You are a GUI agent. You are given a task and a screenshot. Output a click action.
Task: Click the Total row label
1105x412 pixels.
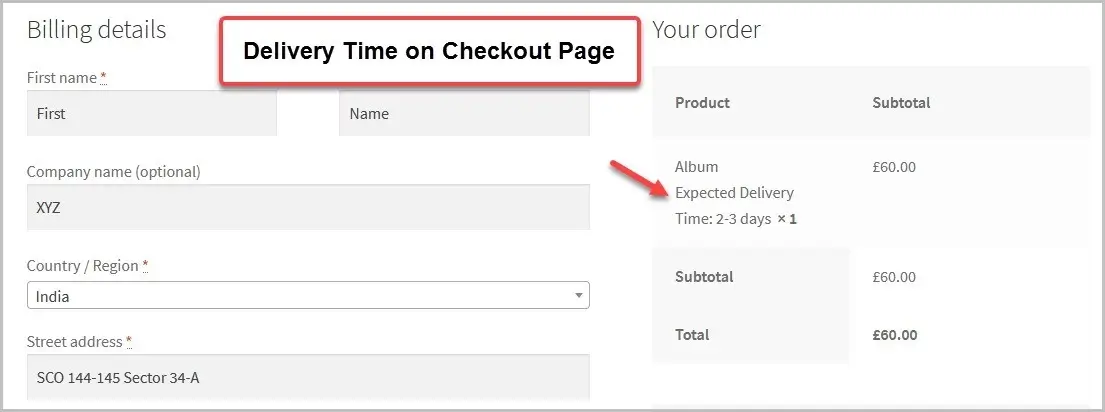[692, 335]
